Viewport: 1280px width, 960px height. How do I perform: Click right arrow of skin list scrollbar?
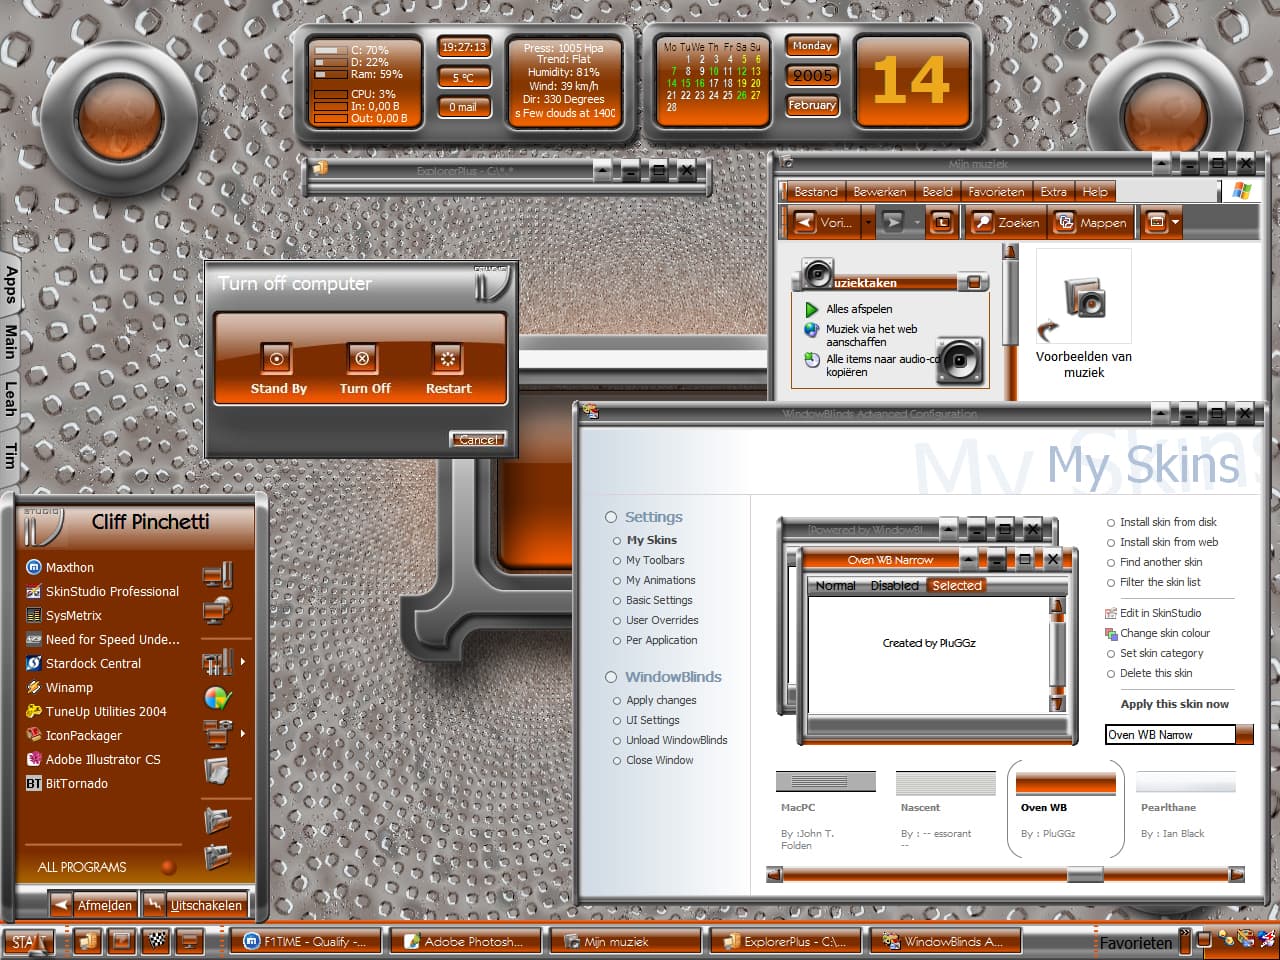(x=1236, y=875)
